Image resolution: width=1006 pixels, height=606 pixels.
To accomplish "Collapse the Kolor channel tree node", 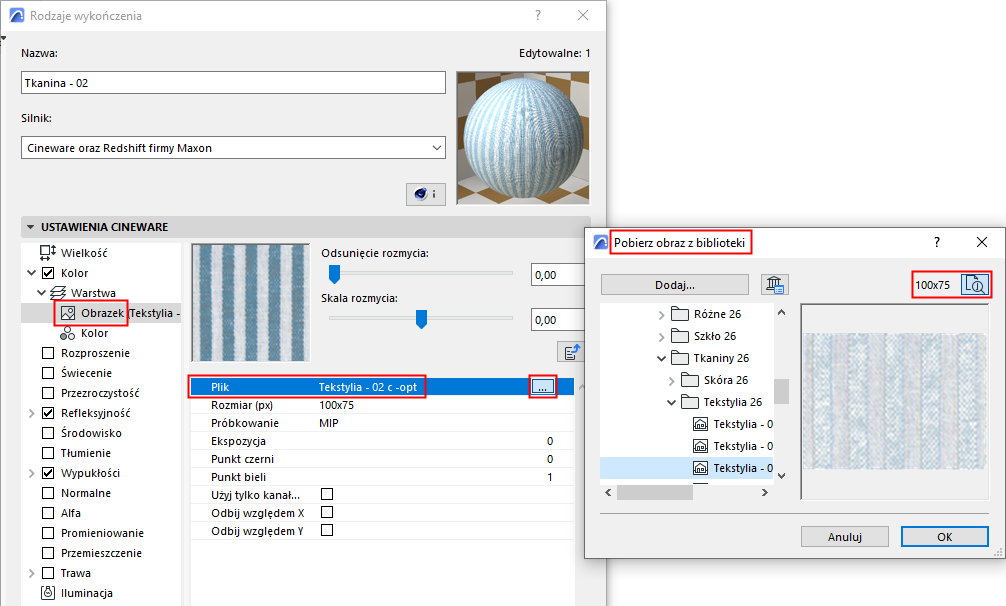I will pyautogui.click(x=31, y=273).
